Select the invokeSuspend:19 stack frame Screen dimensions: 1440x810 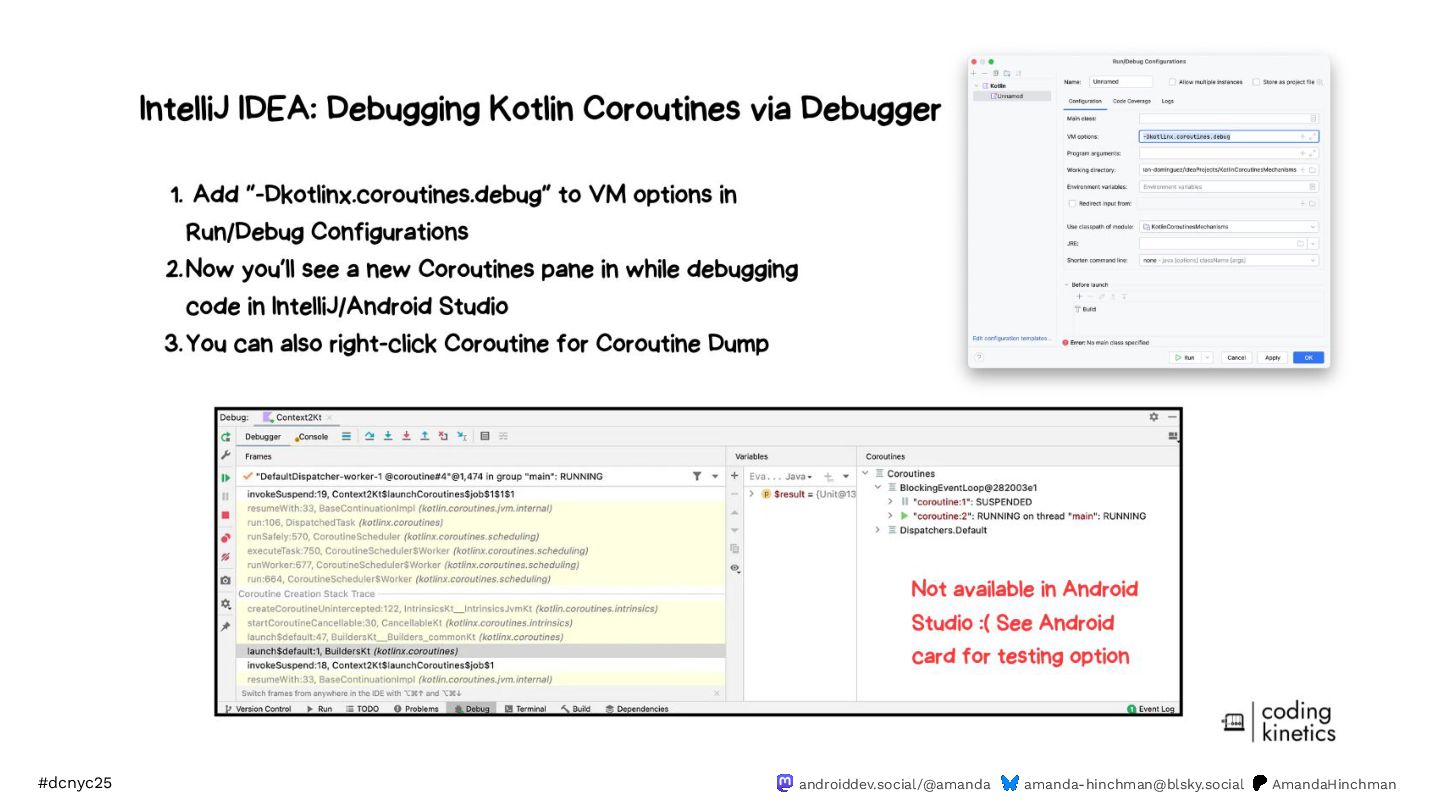(480, 494)
